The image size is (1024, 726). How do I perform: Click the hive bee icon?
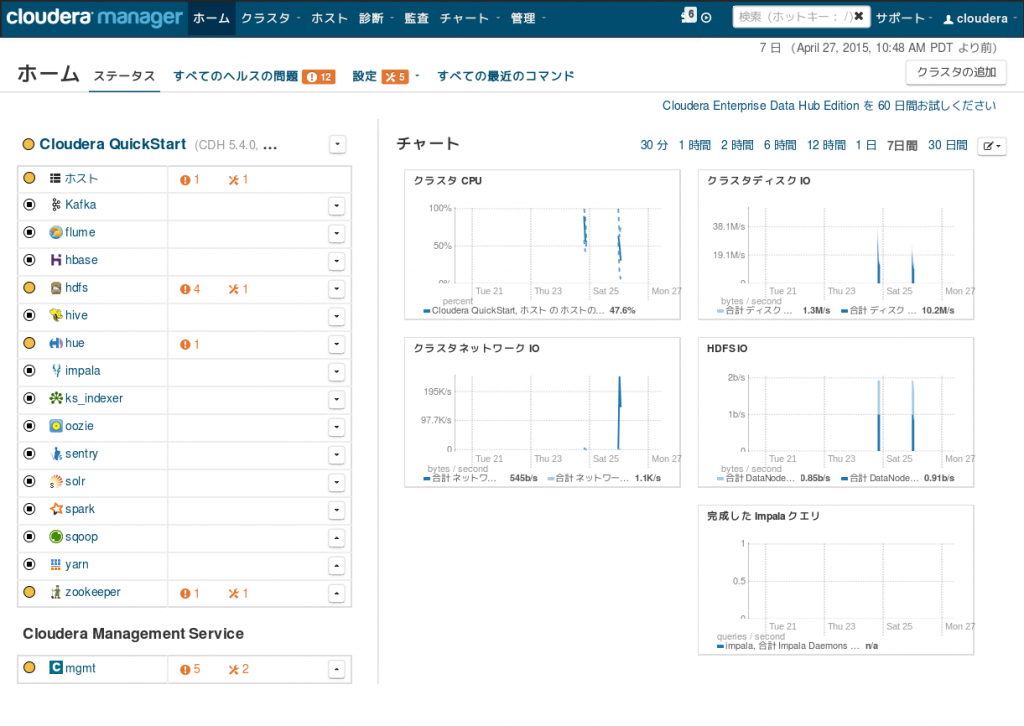[56, 315]
